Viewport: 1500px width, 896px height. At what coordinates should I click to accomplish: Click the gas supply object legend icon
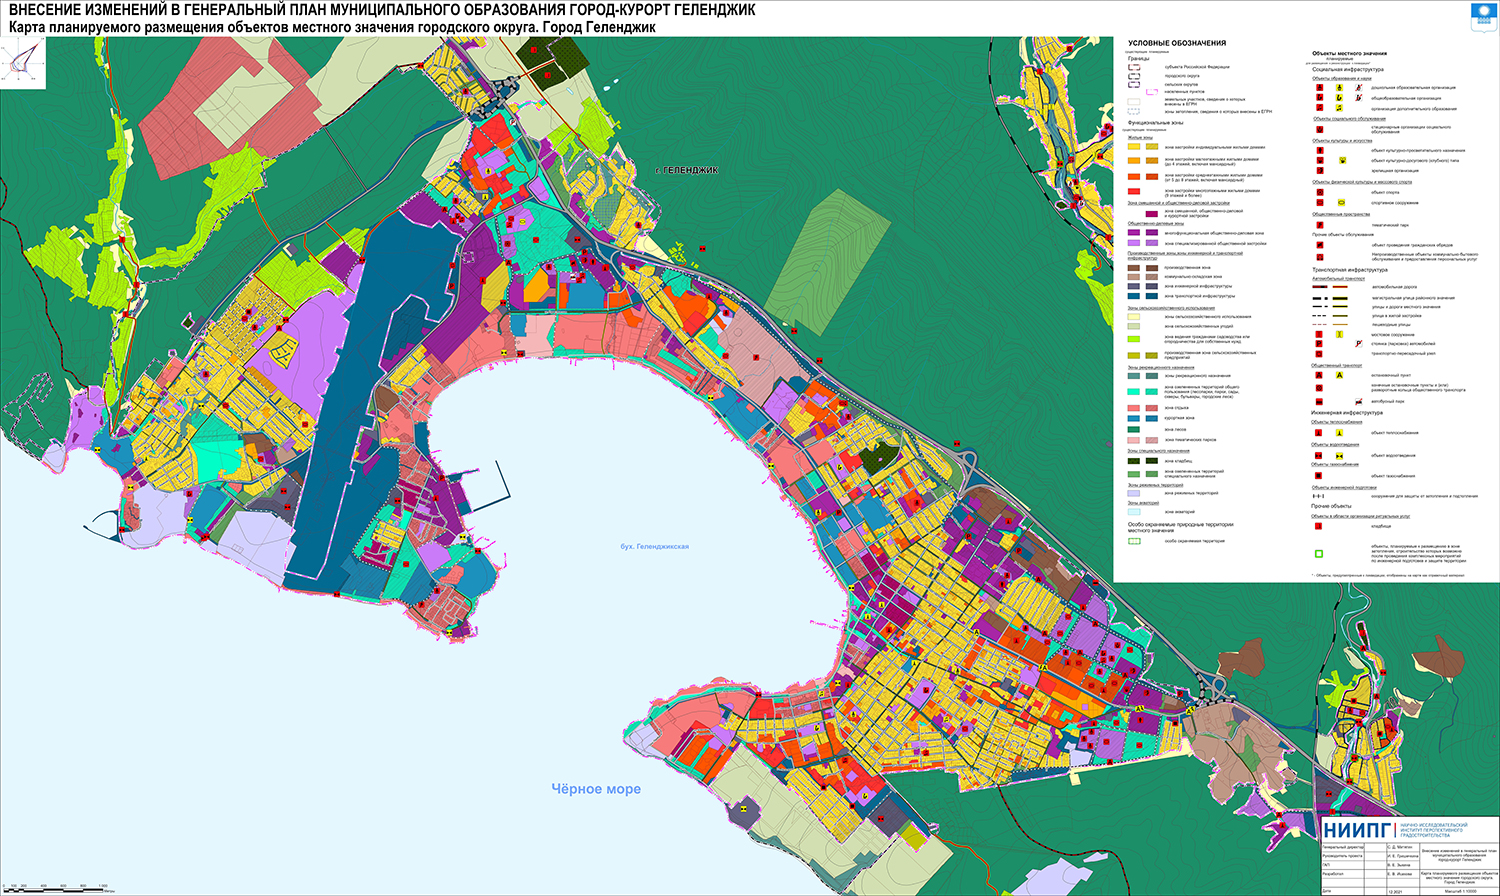tap(1320, 476)
